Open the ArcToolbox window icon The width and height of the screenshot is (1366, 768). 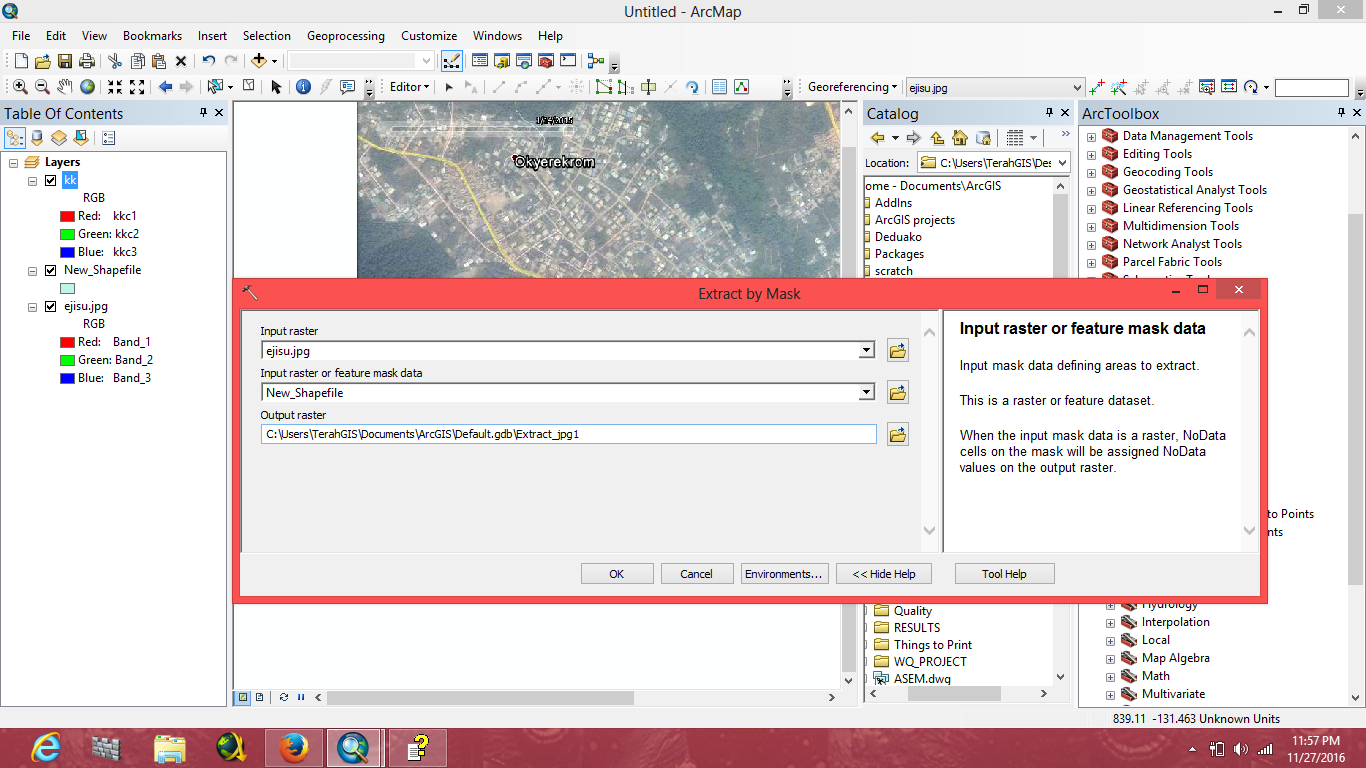546,61
